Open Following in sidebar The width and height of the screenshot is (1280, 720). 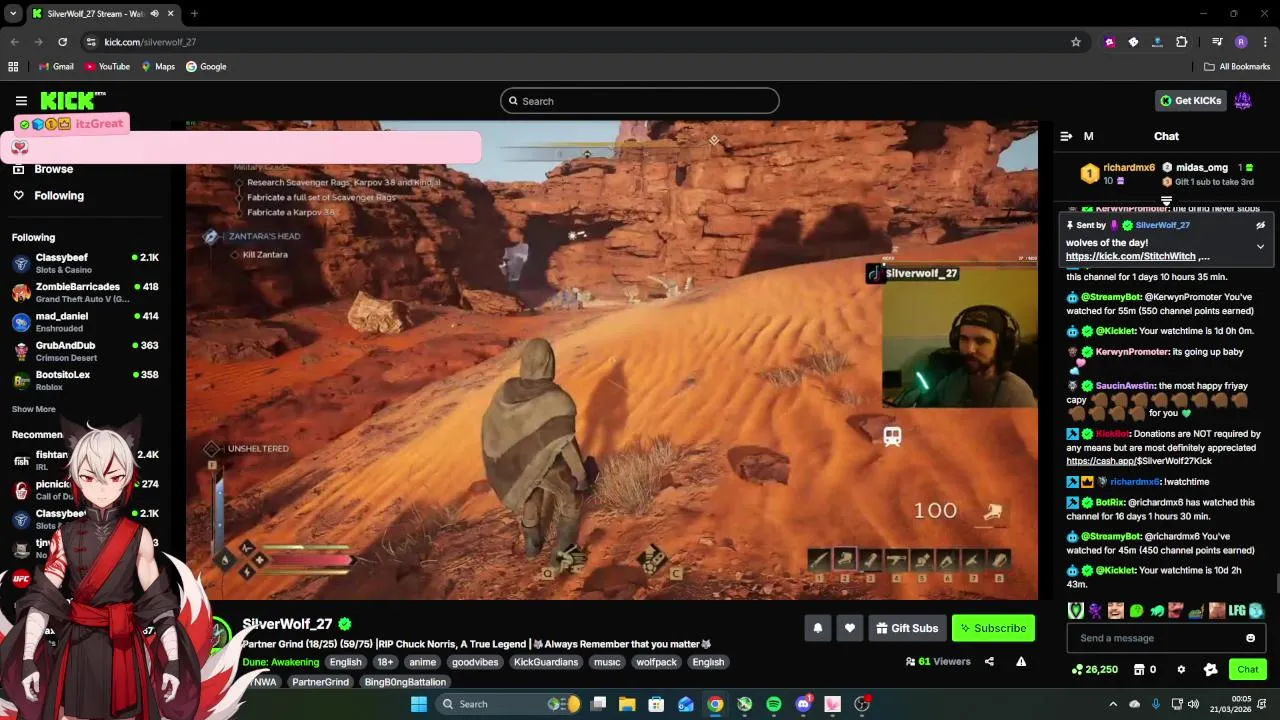pyautogui.click(x=58, y=196)
